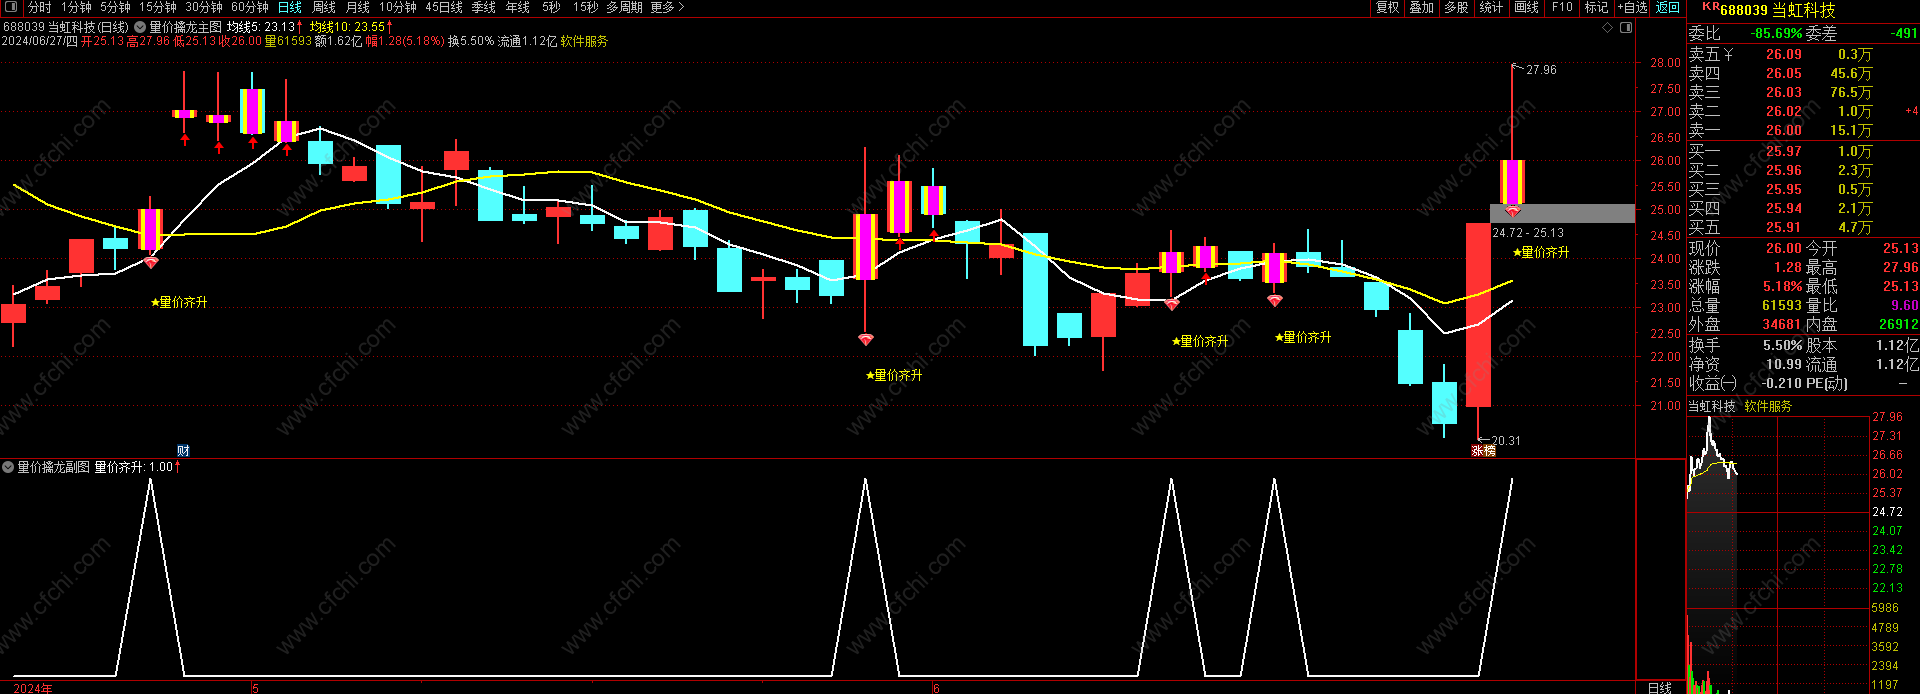This screenshot has width=1920, height=694.
Task: Open F10 company information
Action: point(1562,7)
